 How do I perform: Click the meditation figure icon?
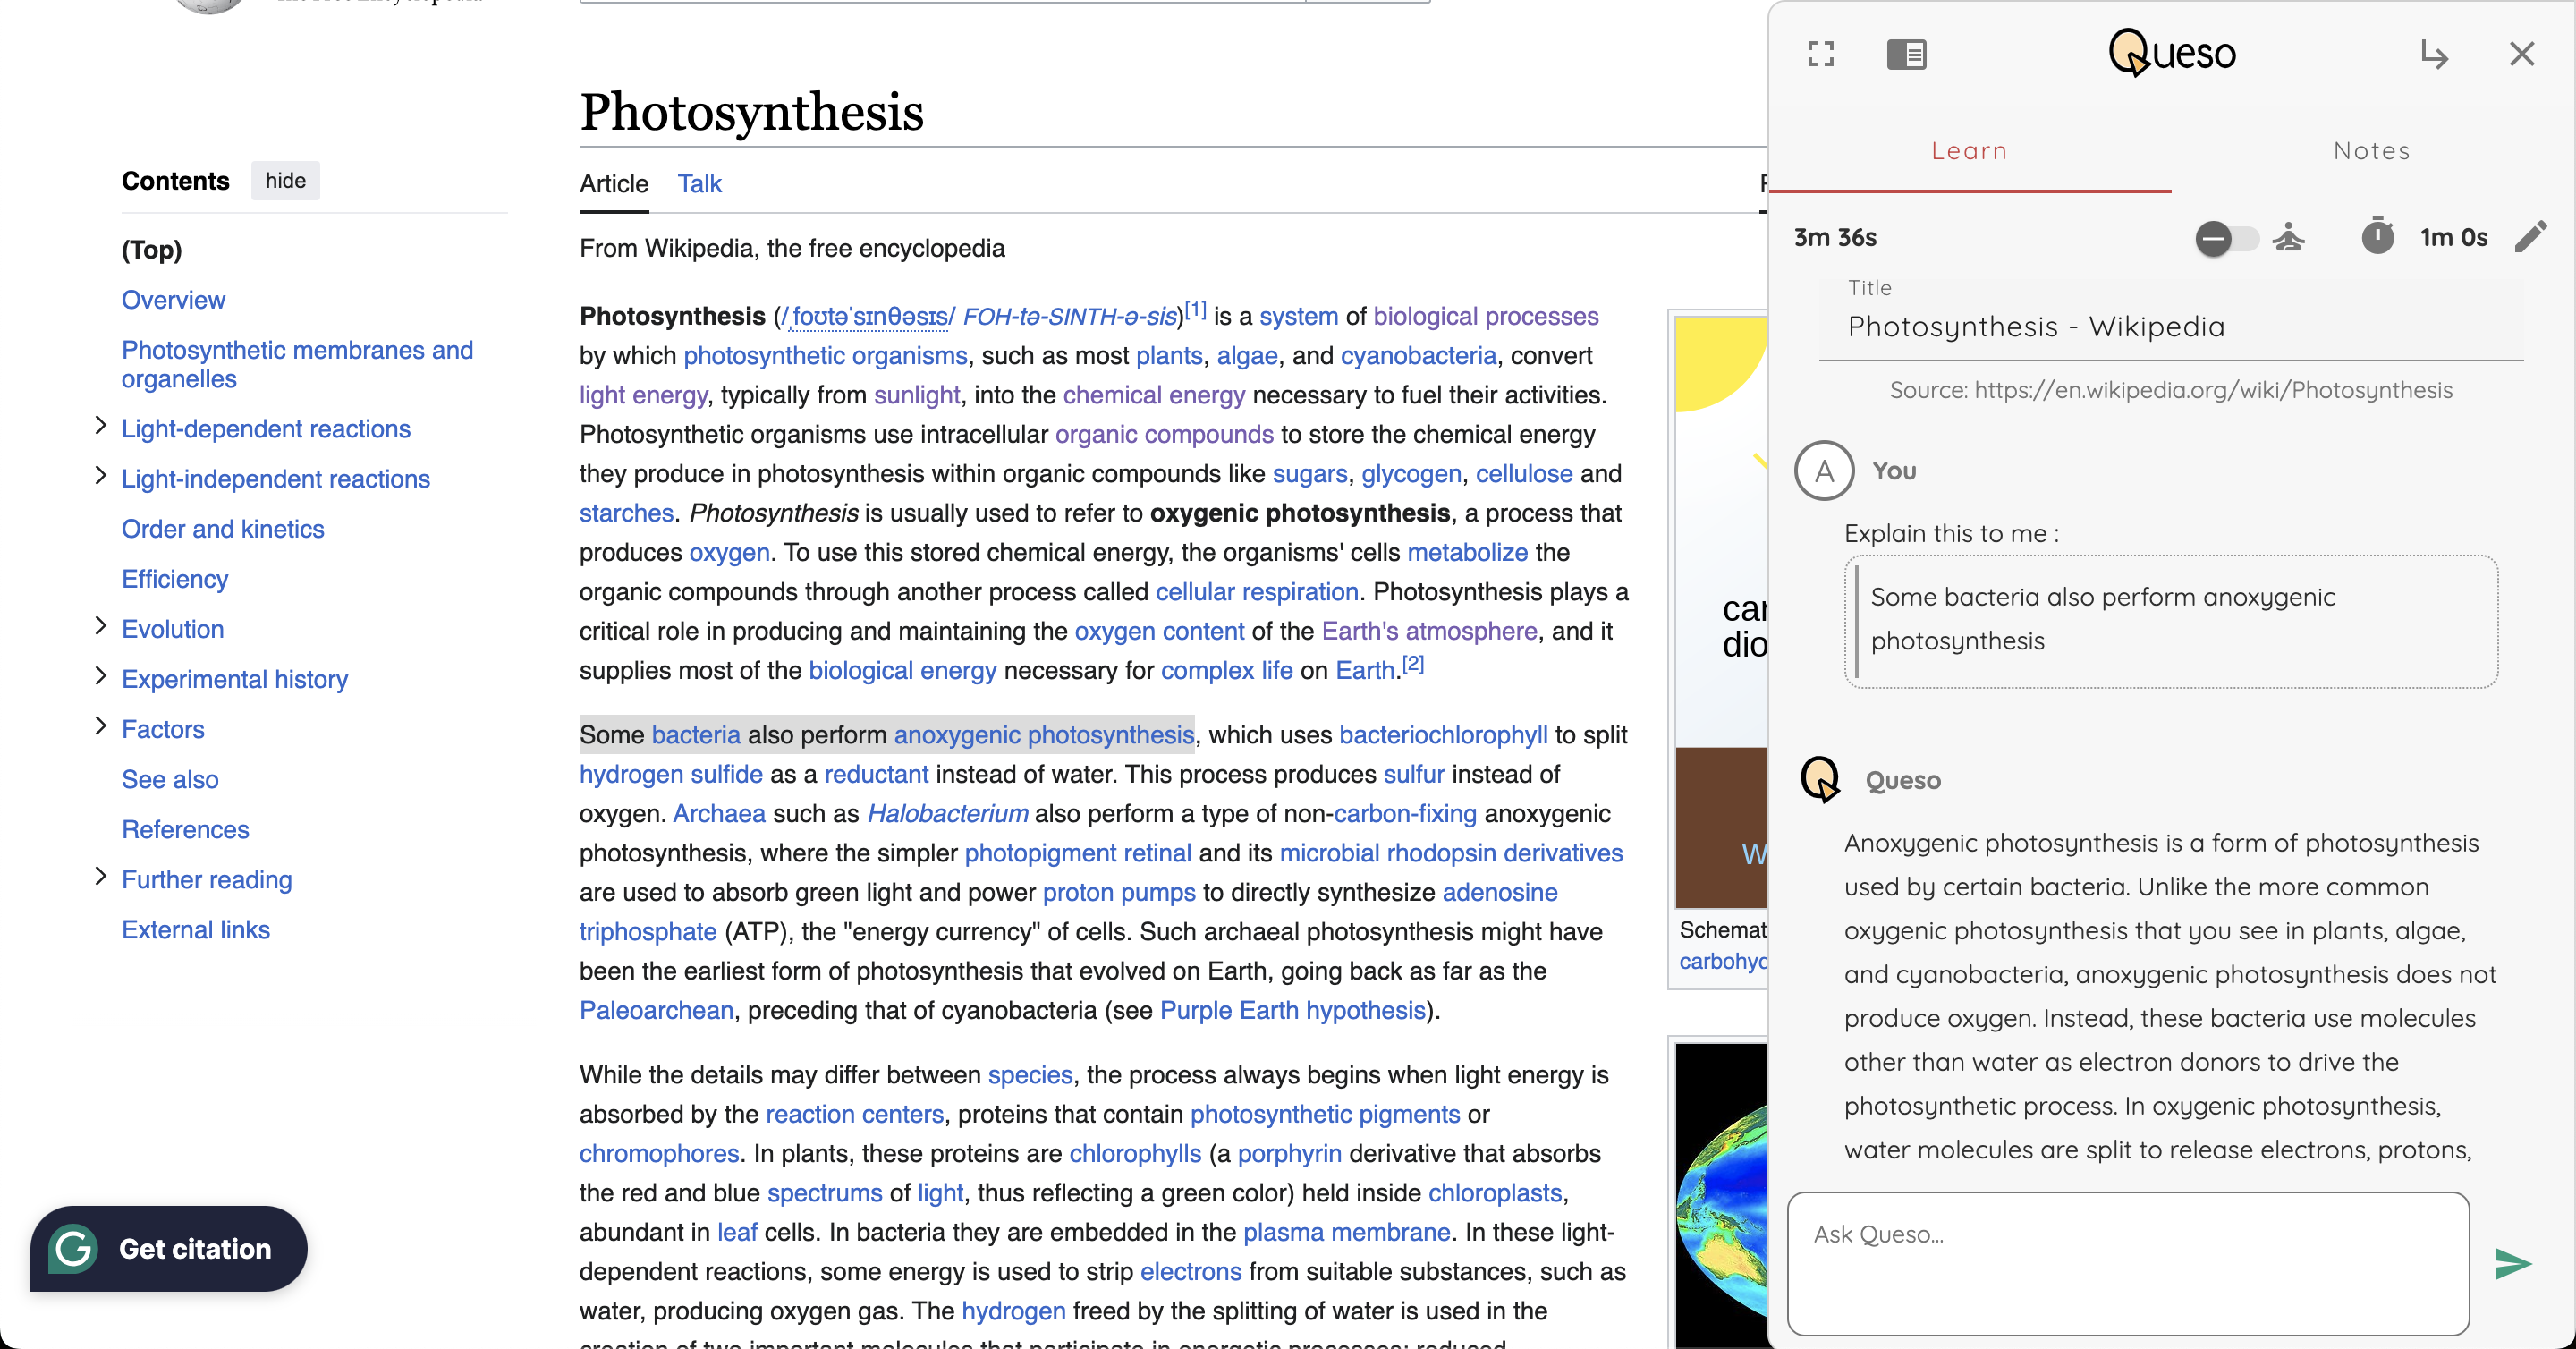pyautogui.click(x=2288, y=238)
